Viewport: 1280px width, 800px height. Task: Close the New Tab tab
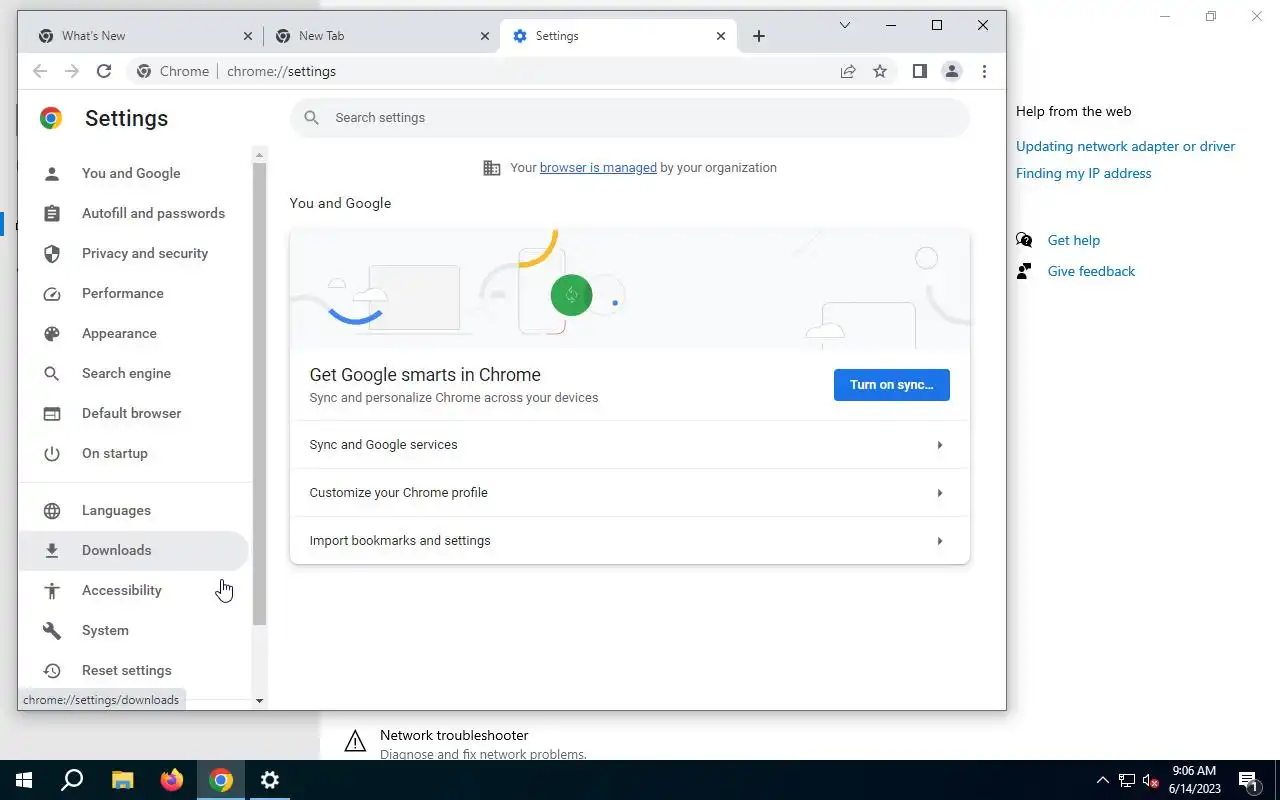tap(485, 36)
